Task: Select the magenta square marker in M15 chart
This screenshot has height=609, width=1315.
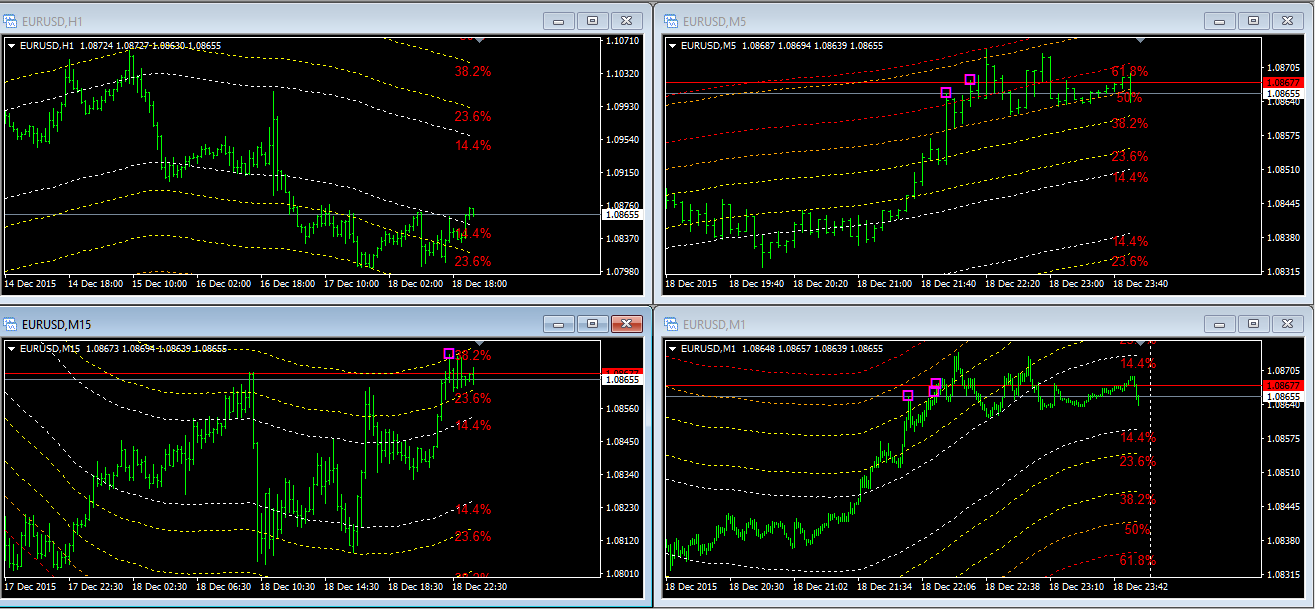Action: point(449,353)
